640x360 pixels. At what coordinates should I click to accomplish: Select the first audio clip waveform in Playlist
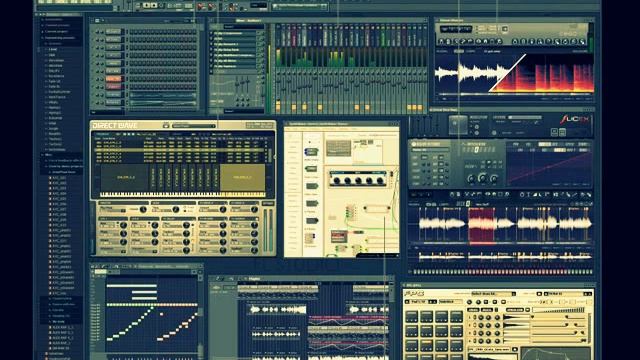278,310
